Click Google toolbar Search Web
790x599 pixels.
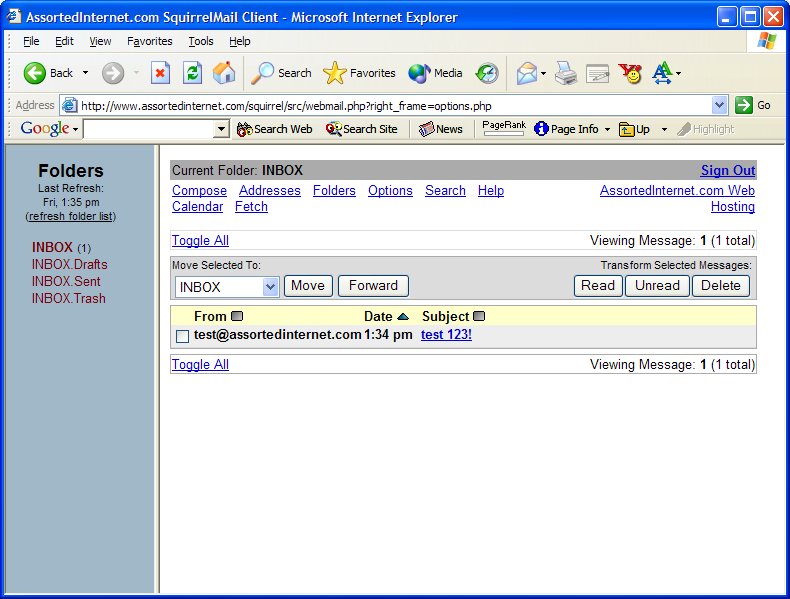coord(275,129)
